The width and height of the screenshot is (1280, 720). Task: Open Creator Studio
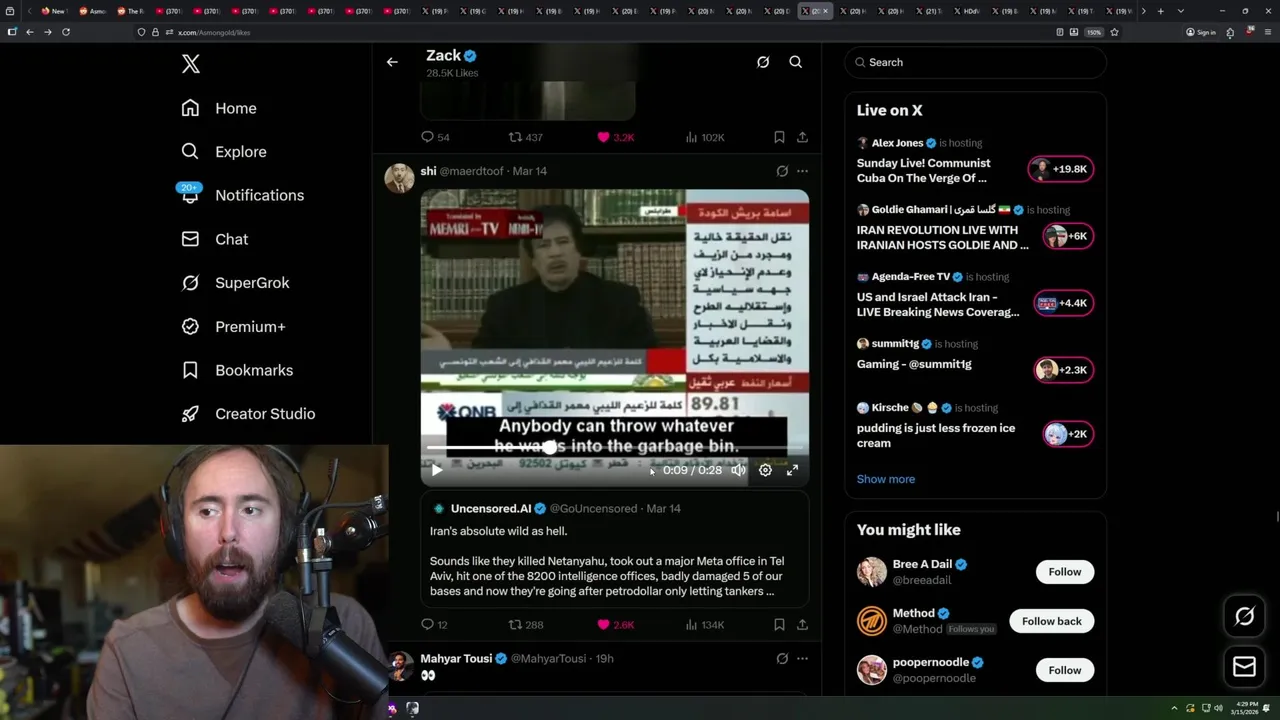pos(248,414)
